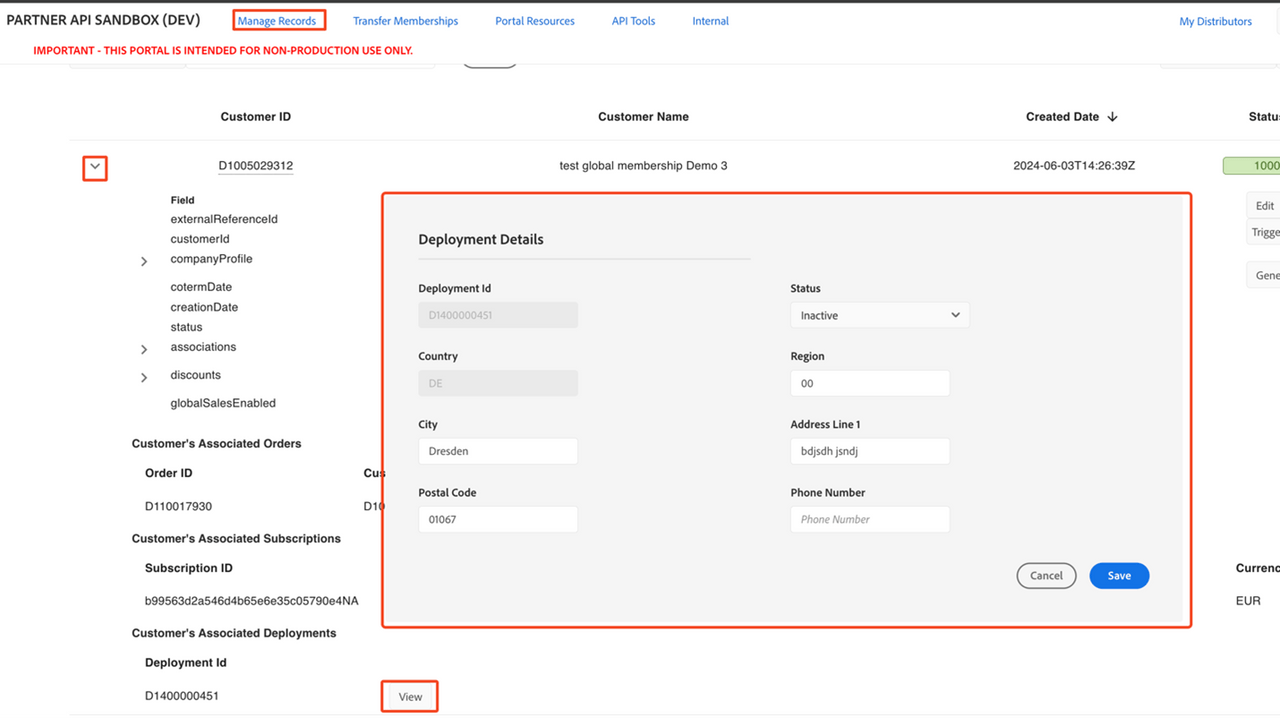
Task: View deployment D1400000451
Action: [410, 697]
